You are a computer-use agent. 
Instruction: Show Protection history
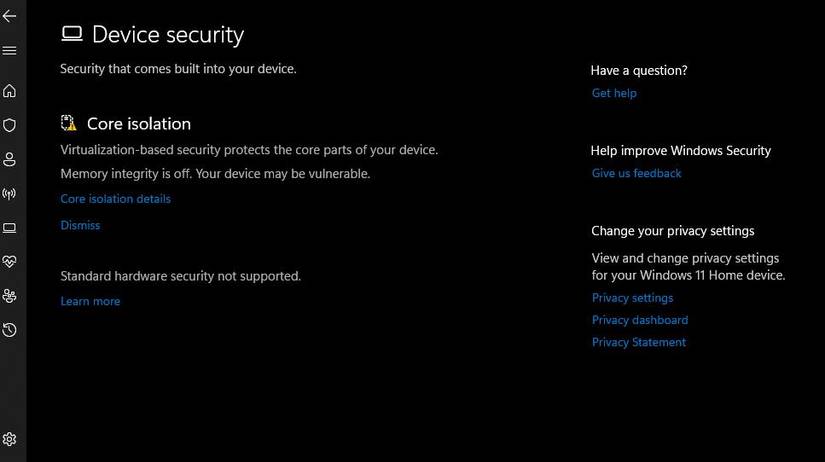[10, 329]
